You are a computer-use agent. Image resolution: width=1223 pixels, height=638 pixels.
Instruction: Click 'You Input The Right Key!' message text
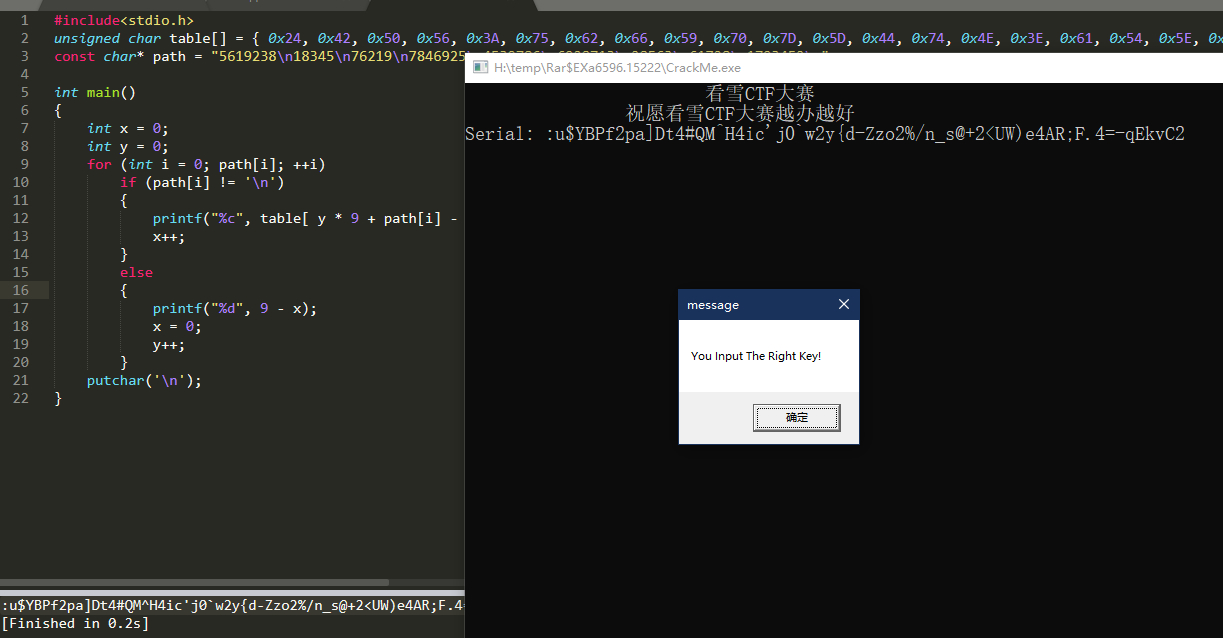[756, 356]
